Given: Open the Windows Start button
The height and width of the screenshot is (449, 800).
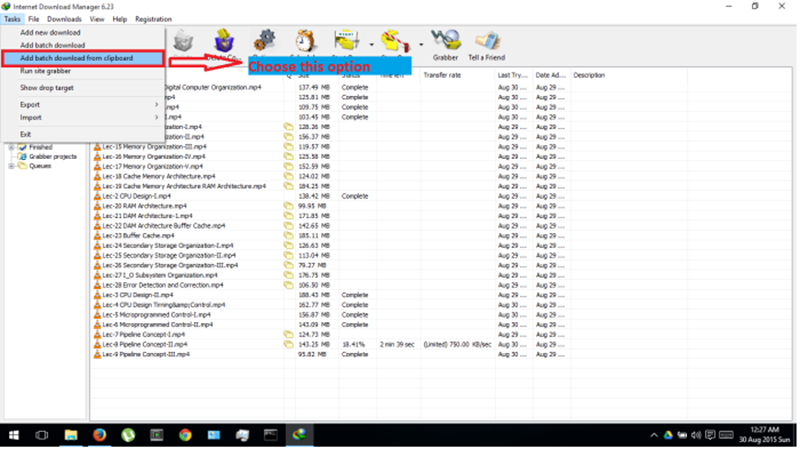Looking at the screenshot, I should (x=14, y=435).
